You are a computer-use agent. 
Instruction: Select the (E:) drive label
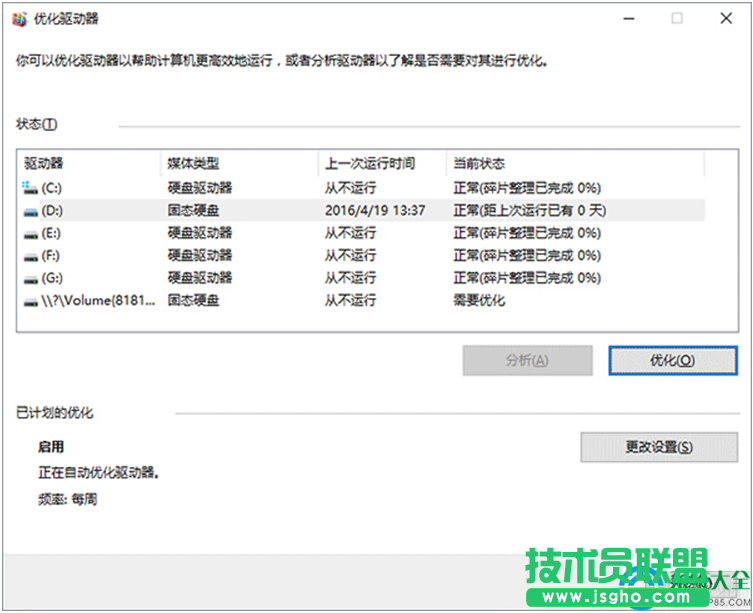[x=51, y=233]
